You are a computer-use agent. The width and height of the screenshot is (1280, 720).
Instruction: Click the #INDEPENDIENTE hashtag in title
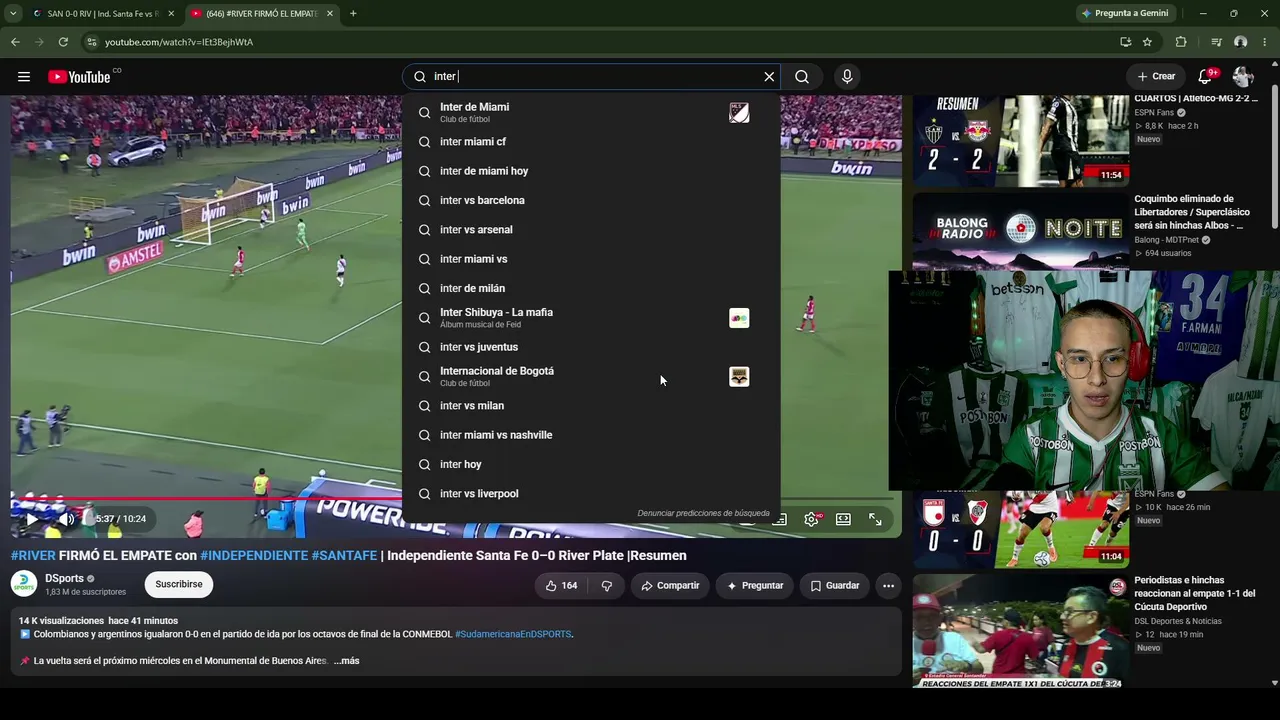(x=254, y=556)
